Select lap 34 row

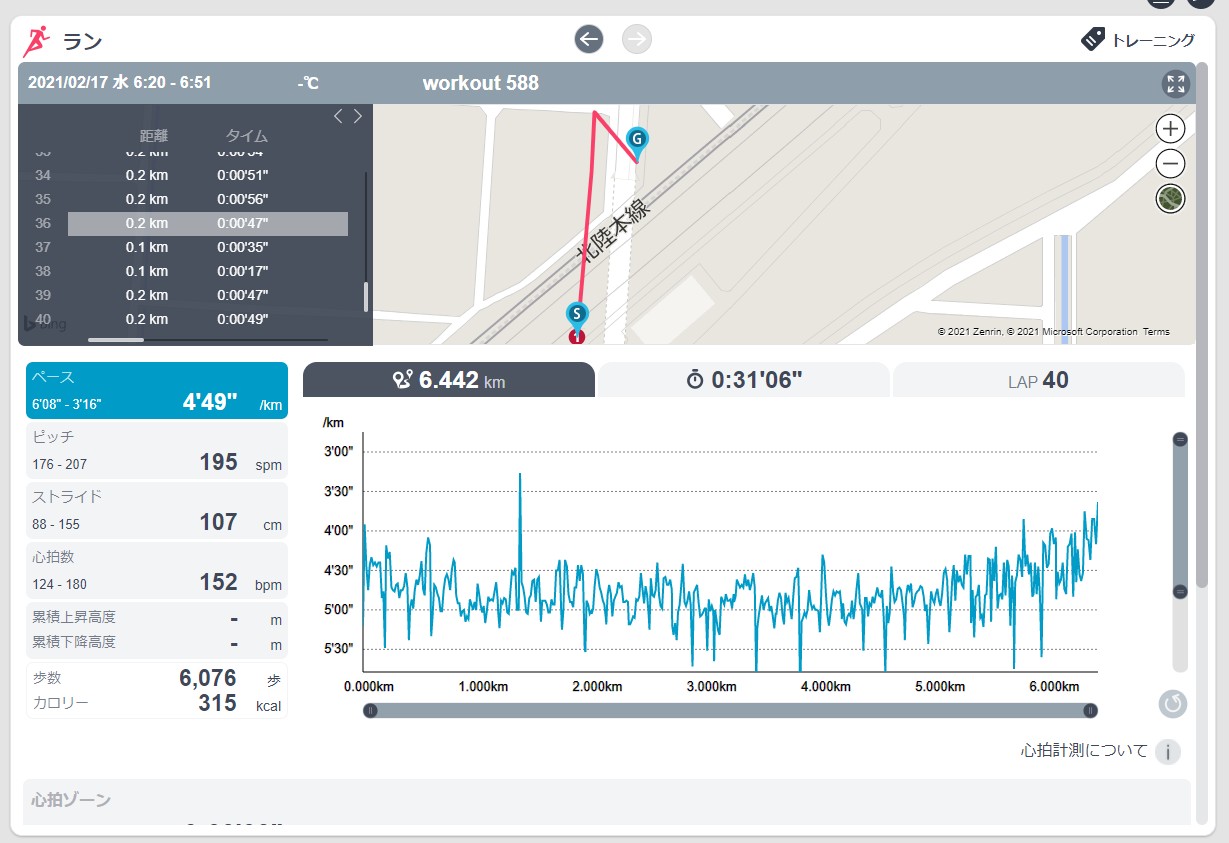pyautogui.click(x=208, y=175)
